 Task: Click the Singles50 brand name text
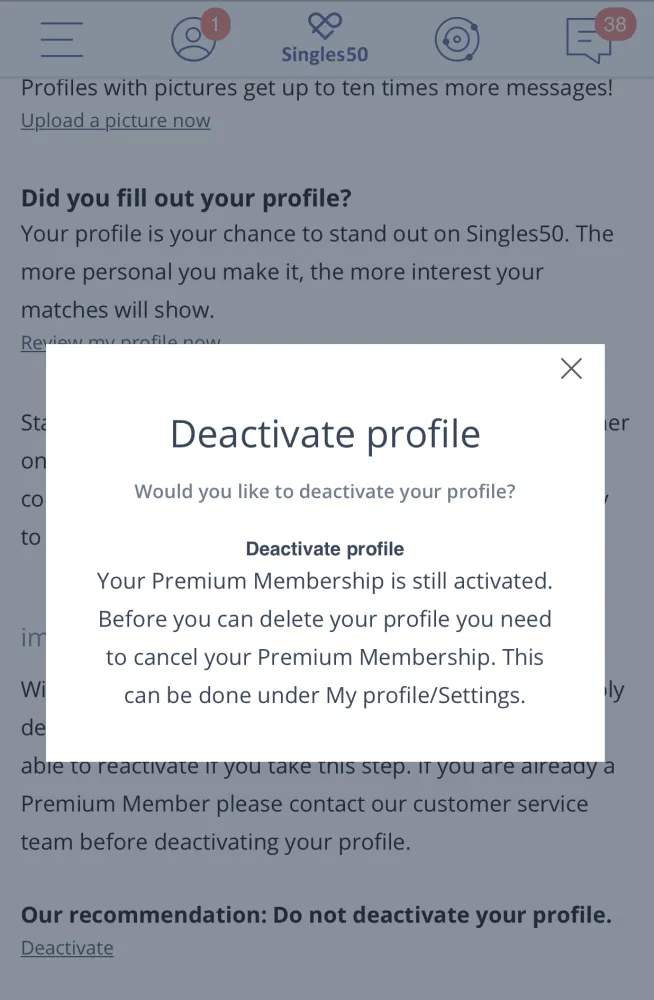click(x=325, y=55)
